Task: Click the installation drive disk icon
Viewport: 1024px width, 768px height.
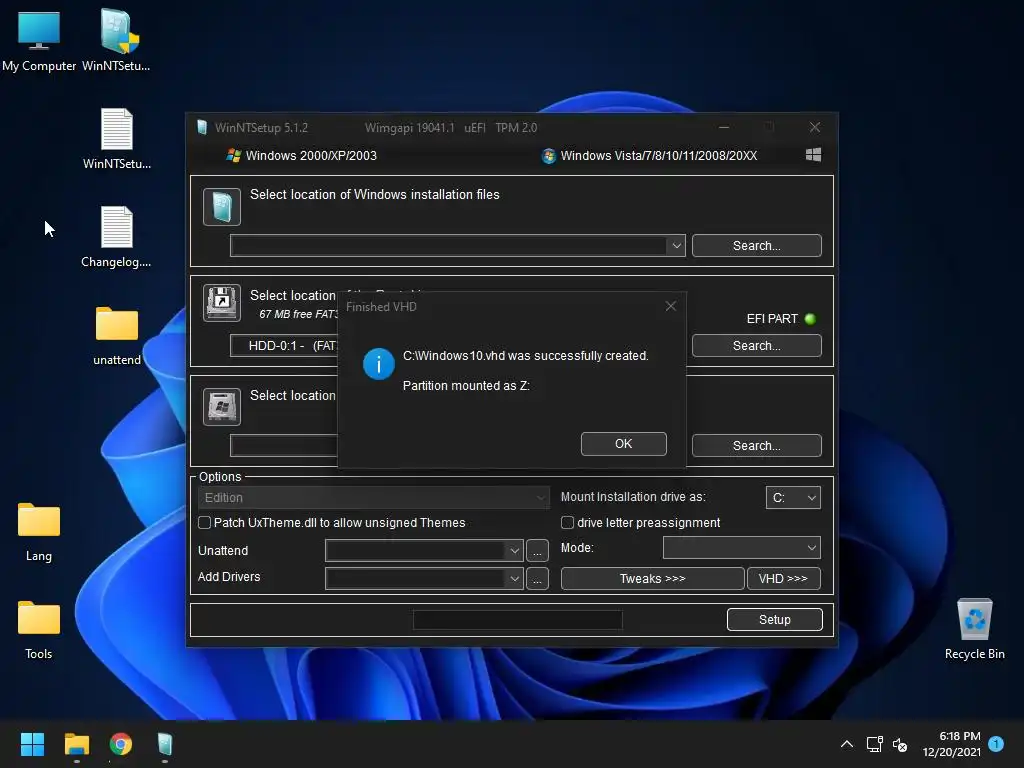Action: pos(222,406)
